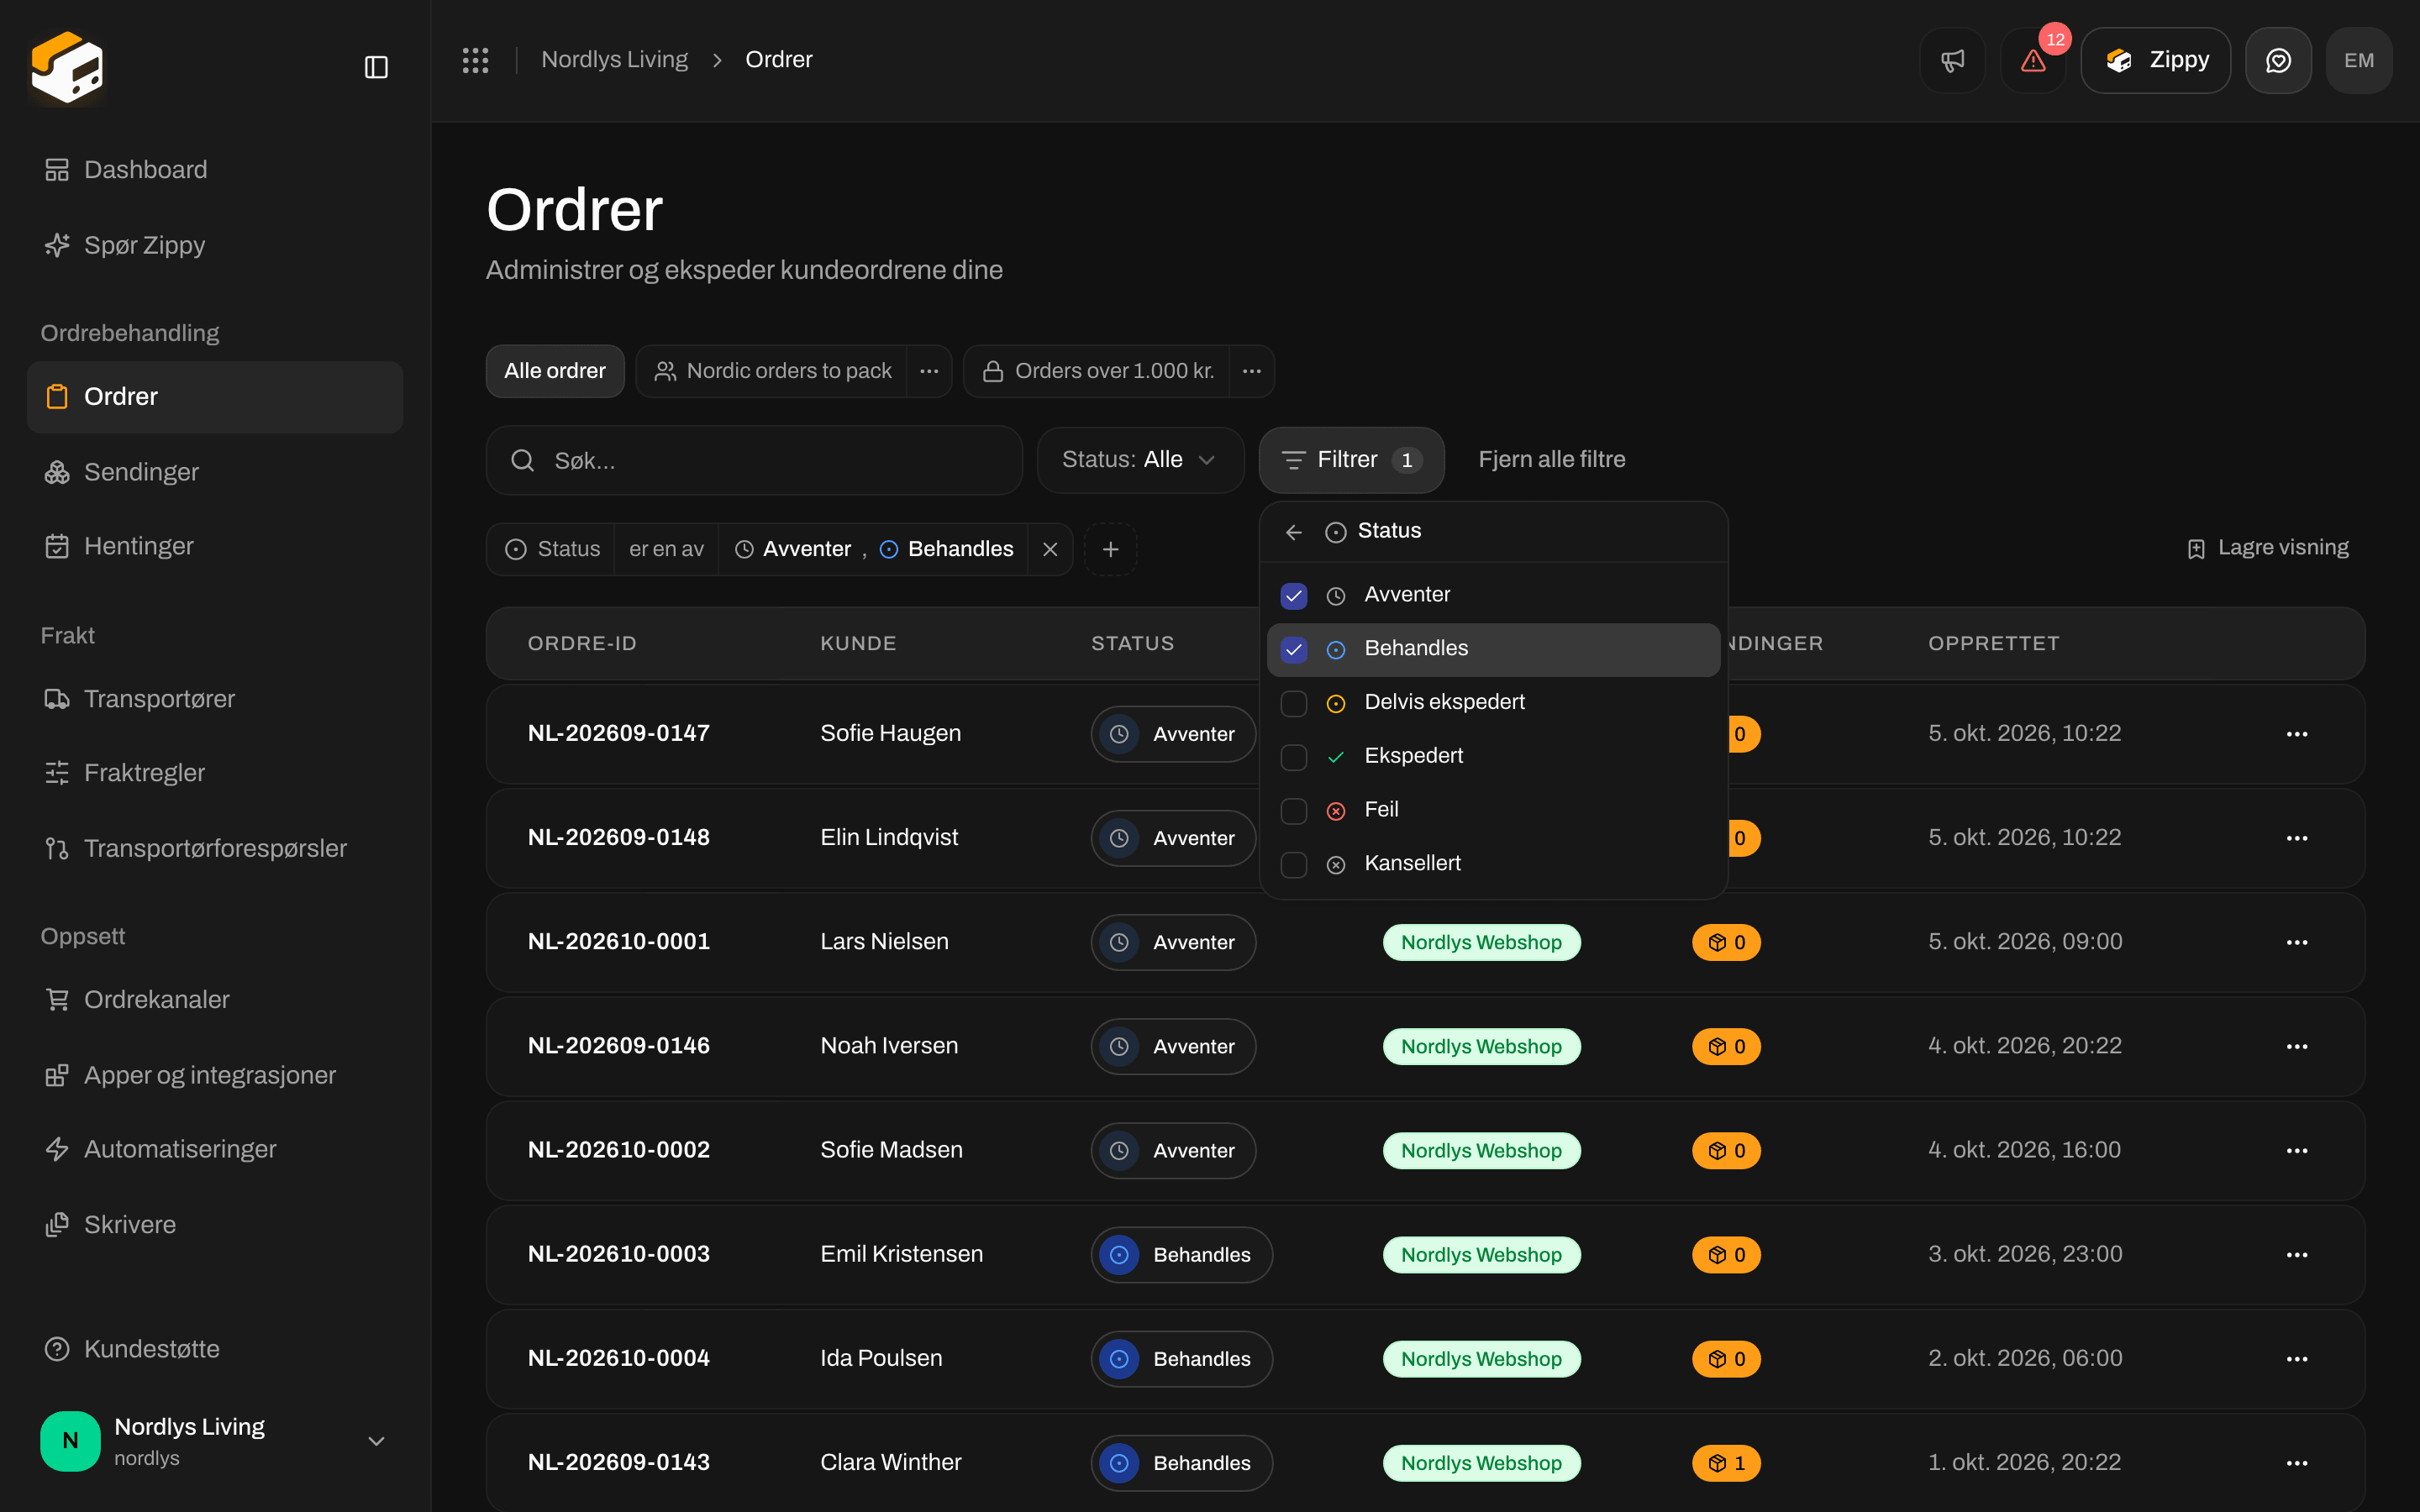Screen dimensions: 2420x1512
Task: Toggle the Filtrer dropdown button
Action: click(1351, 460)
